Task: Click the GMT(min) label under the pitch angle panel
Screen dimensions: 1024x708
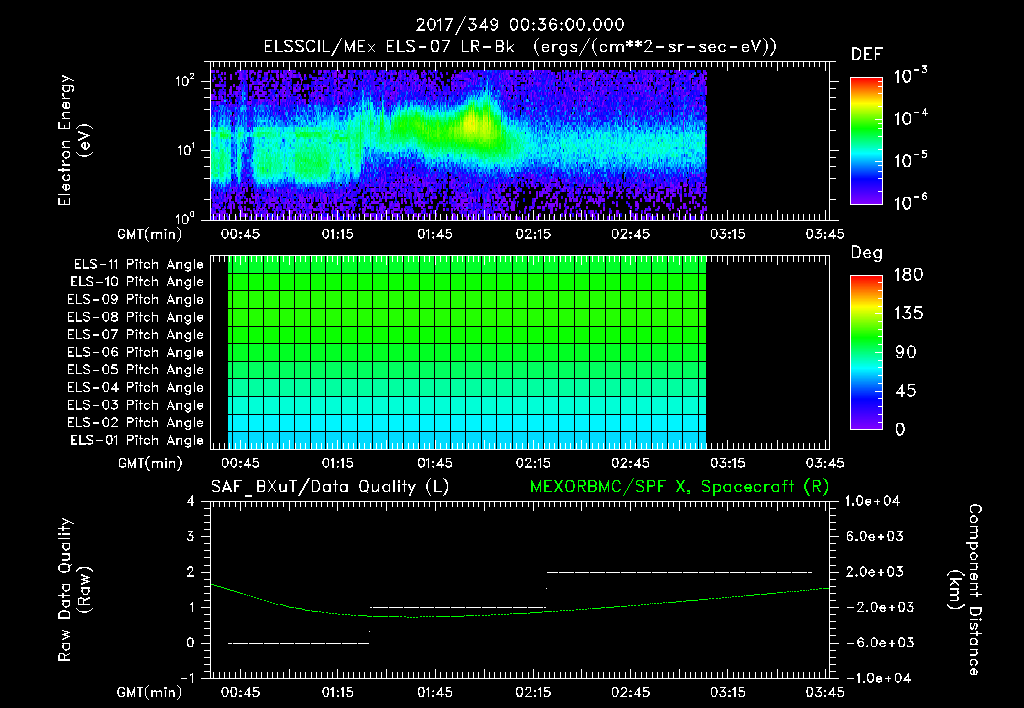Action: 150,463
